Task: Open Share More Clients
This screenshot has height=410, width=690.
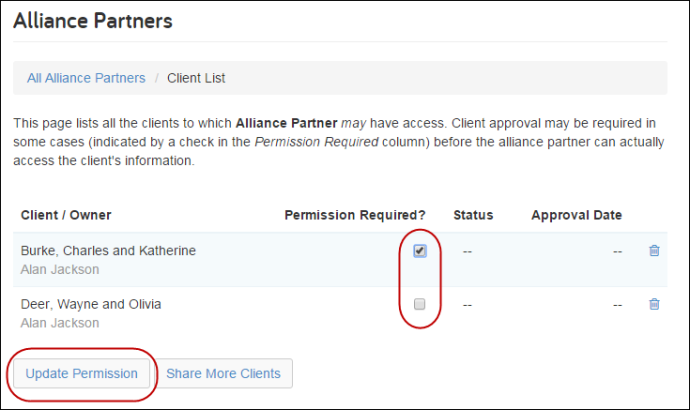Action: point(223,373)
